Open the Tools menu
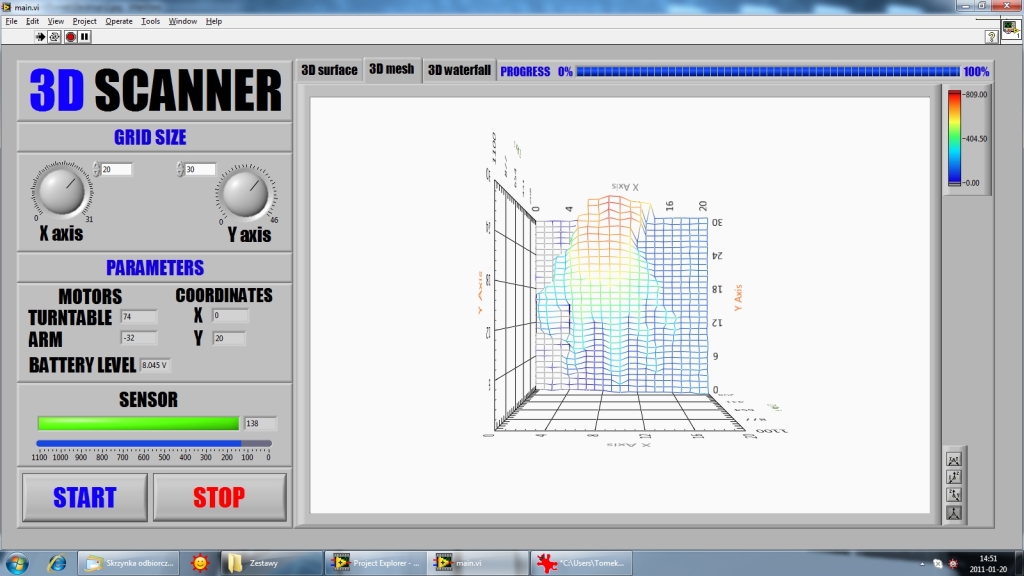This screenshot has height=576, width=1024. click(x=150, y=21)
